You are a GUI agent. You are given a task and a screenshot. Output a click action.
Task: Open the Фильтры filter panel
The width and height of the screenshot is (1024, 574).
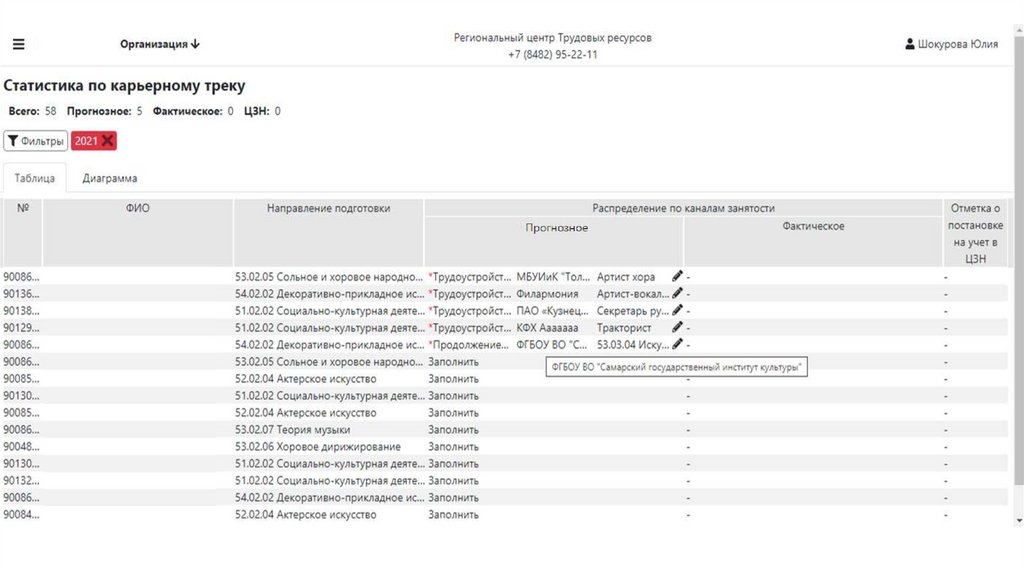tap(35, 141)
